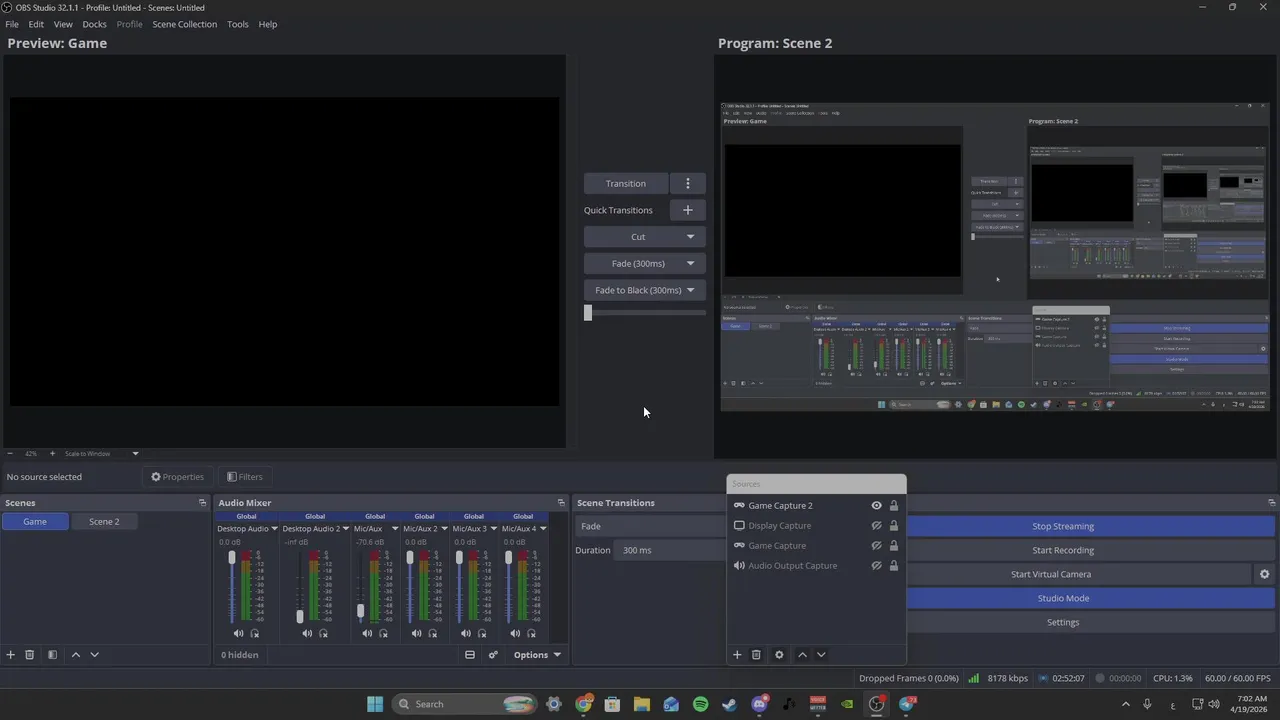
Task: Float the Audio Mixer dock using corner icon
Action: (561, 503)
